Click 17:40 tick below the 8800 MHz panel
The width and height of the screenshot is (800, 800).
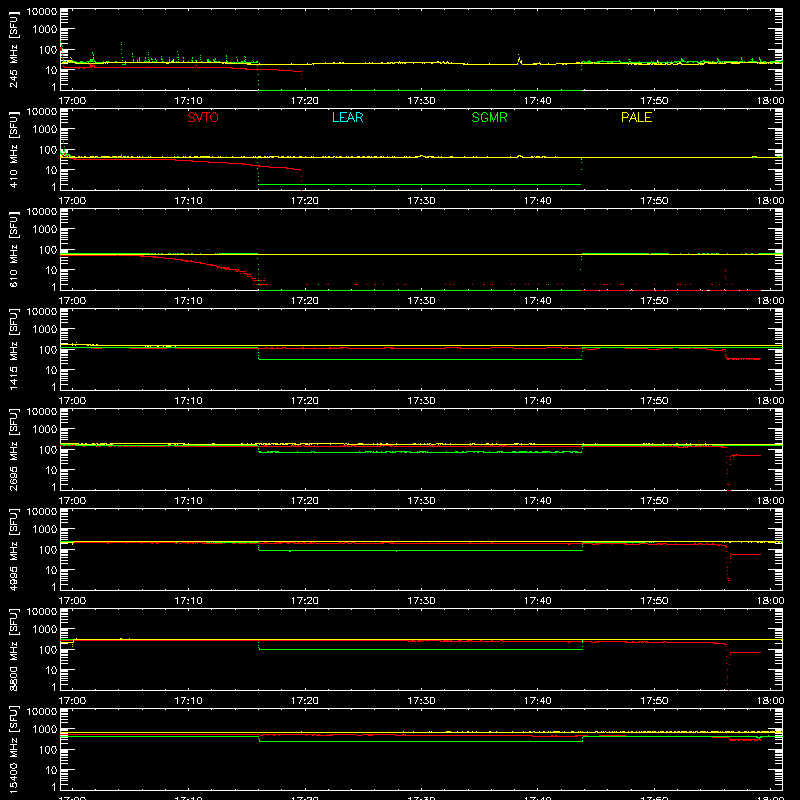(x=537, y=701)
